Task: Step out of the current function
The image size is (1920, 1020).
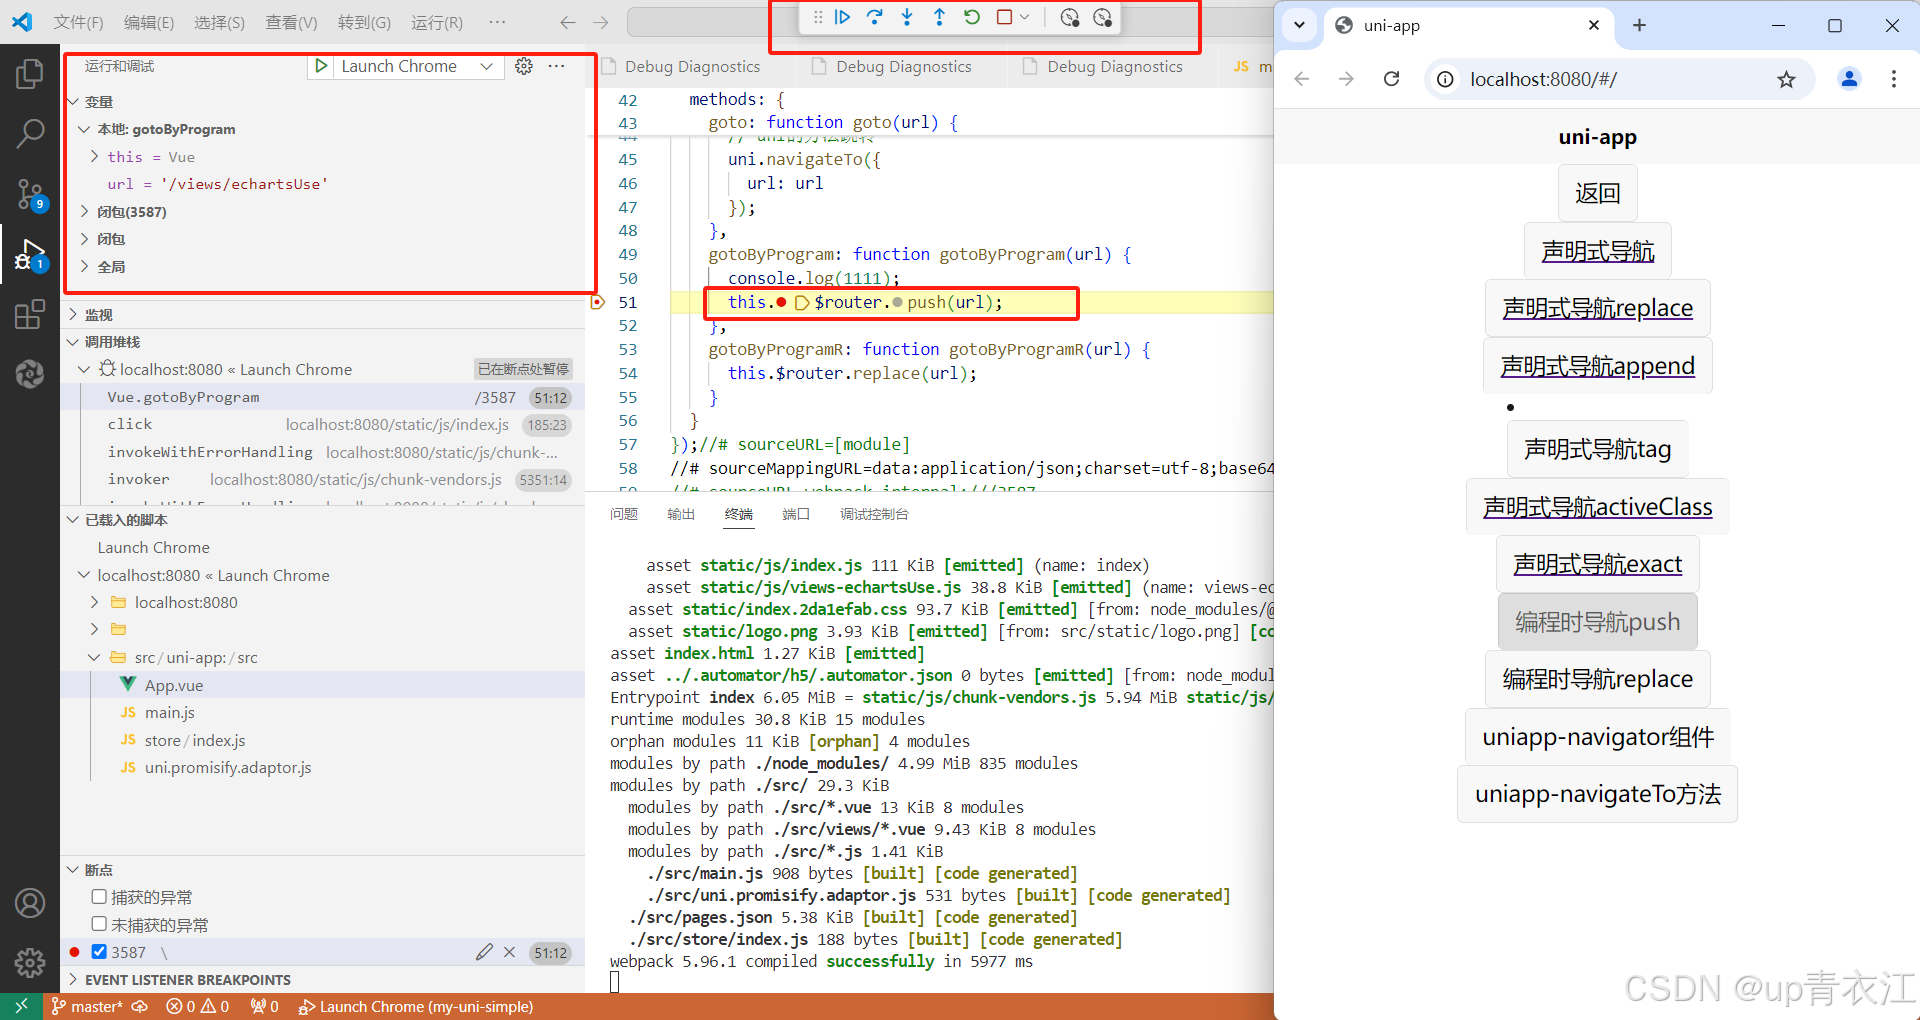Action: (939, 17)
